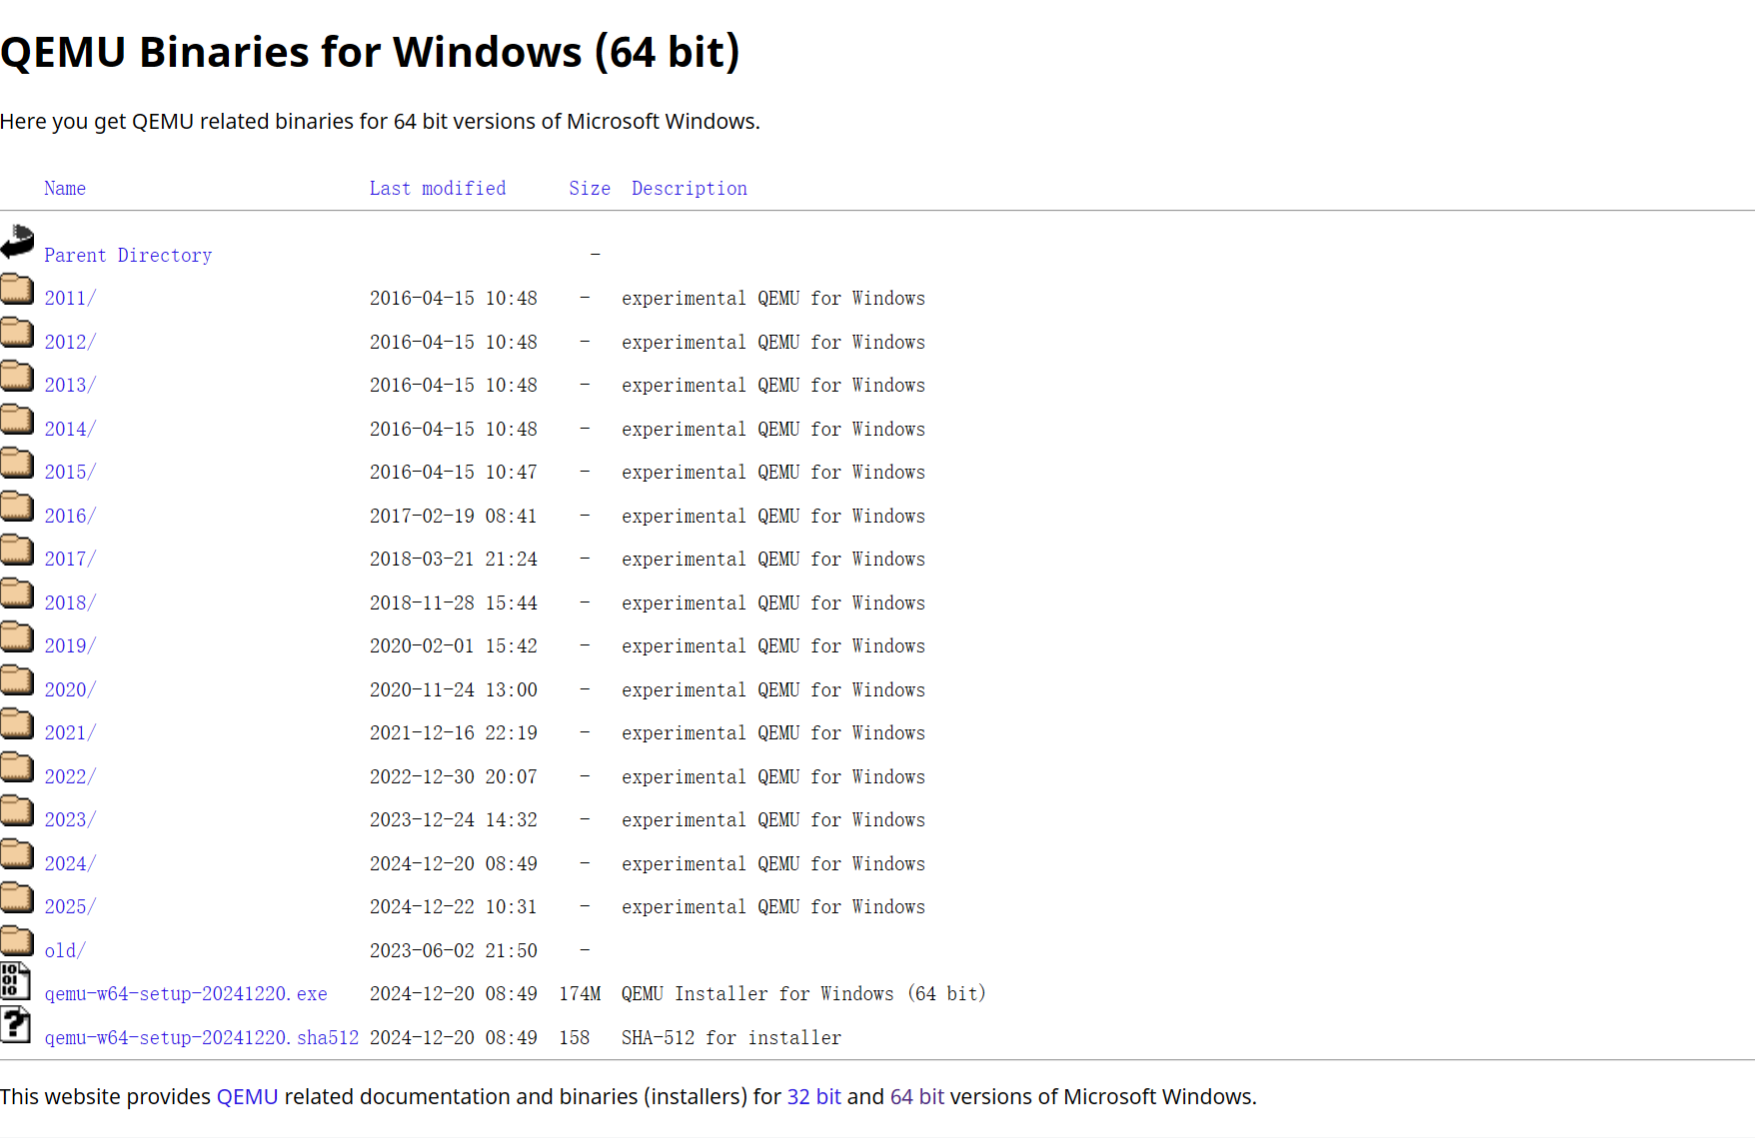This screenshot has height=1138, width=1755.
Task: Click the date 2021-12-16 22:19
Action: pyautogui.click(x=453, y=733)
